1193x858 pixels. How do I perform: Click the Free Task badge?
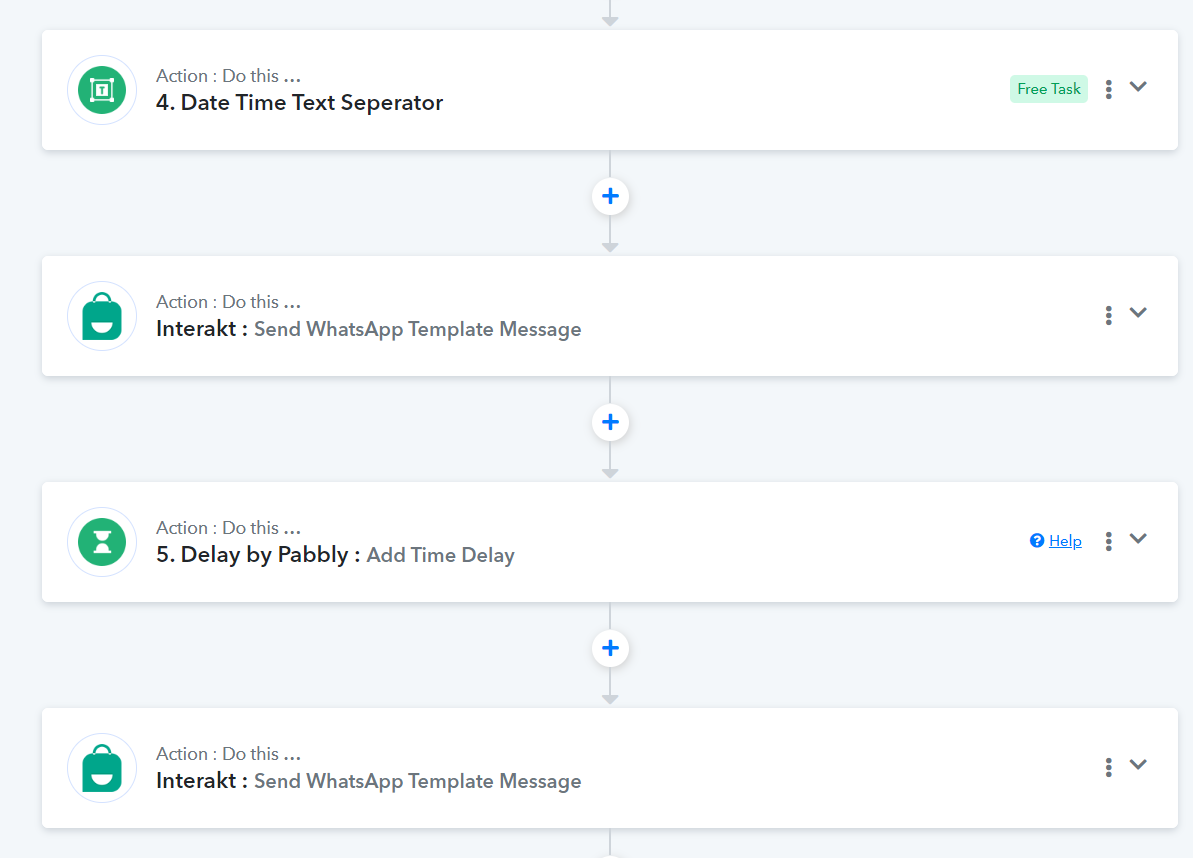click(x=1048, y=89)
